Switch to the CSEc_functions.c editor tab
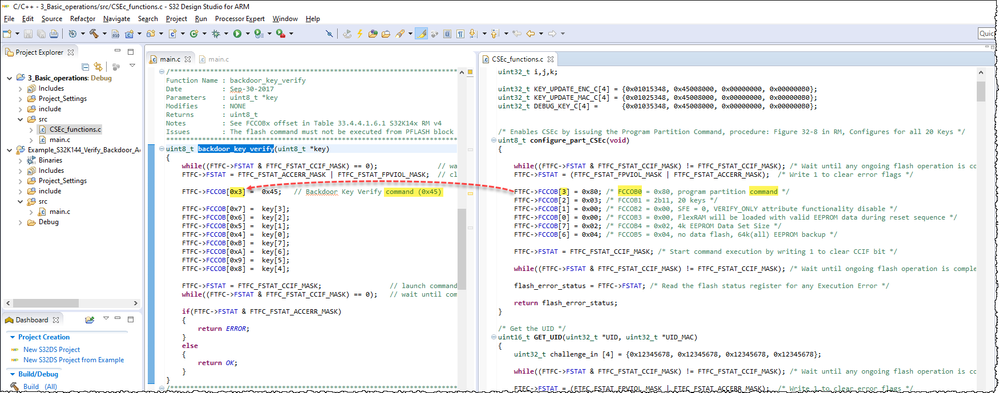Screen dimensions: 999x393 (x=518, y=59)
